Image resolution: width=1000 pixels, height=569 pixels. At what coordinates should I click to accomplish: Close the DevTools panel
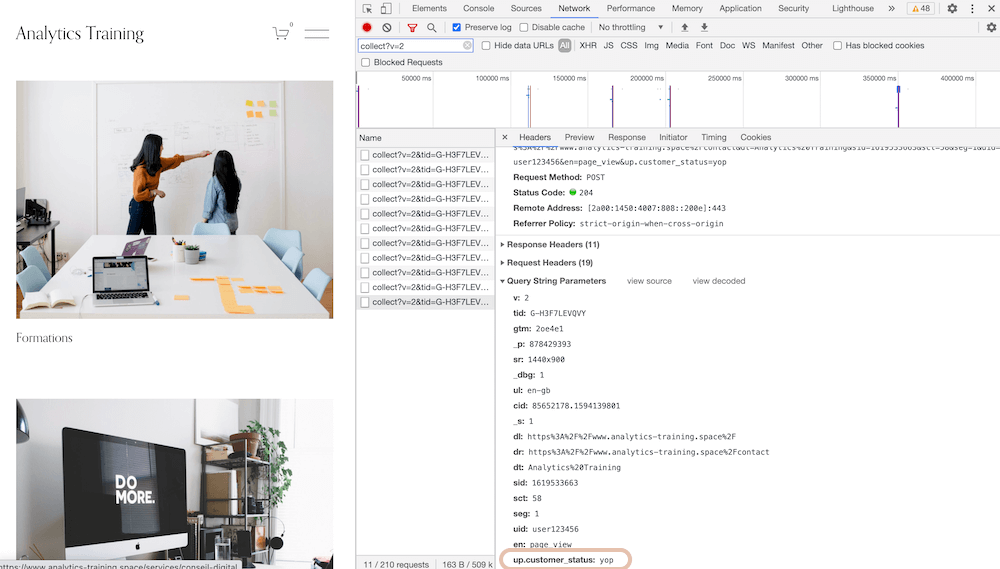[991, 8]
